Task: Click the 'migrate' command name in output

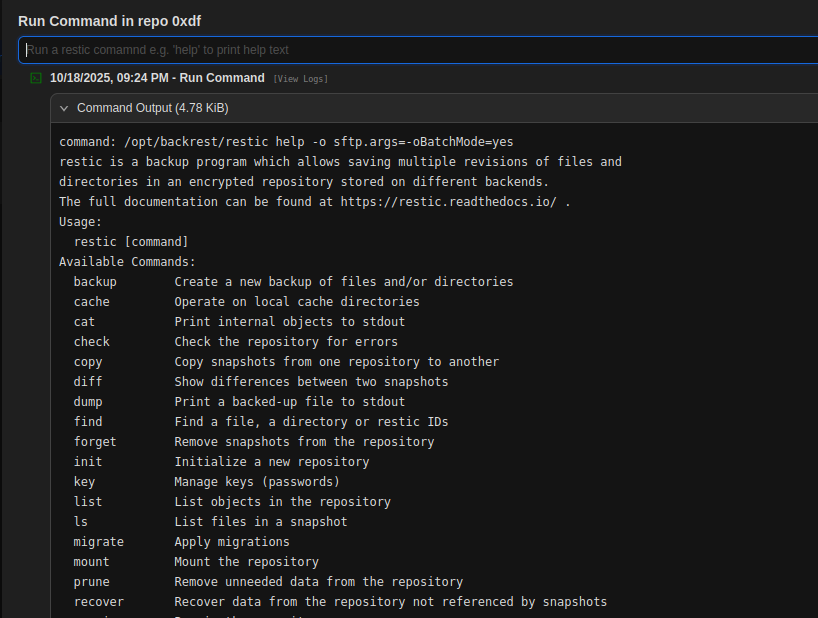Action: [98, 542]
